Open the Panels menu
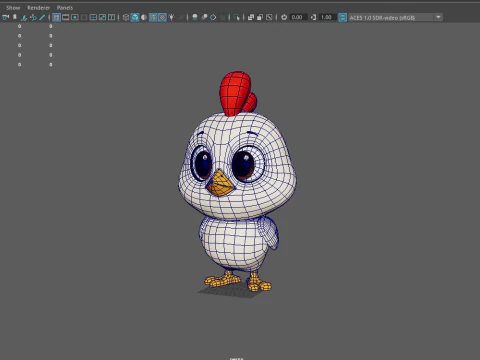This screenshot has width=480, height=360. (x=65, y=7)
